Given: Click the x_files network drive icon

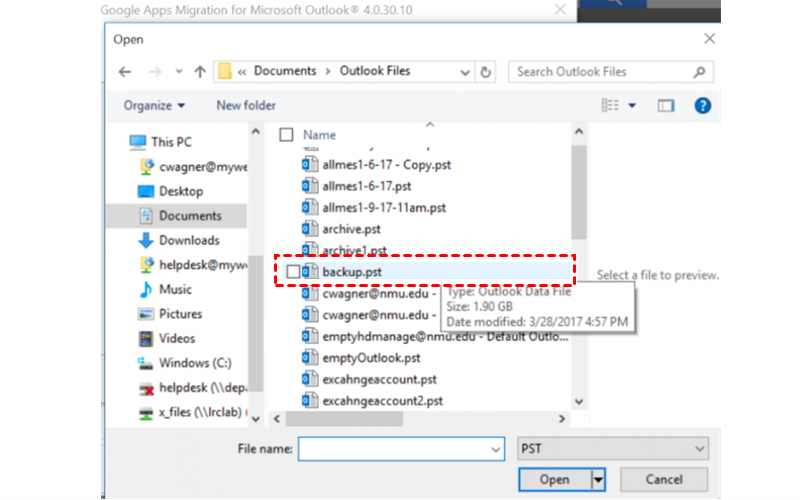Looking at the screenshot, I should click(x=146, y=412).
